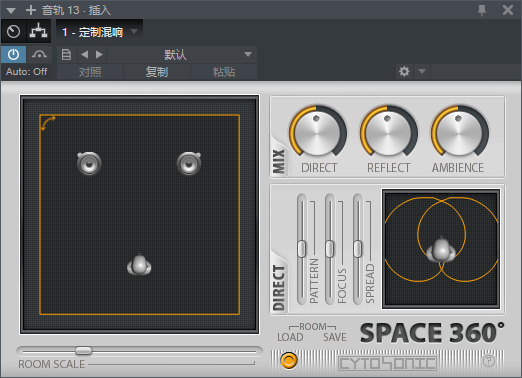Click the listener head in pattern display
This screenshot has height=378, width=522.
point(441,250)
